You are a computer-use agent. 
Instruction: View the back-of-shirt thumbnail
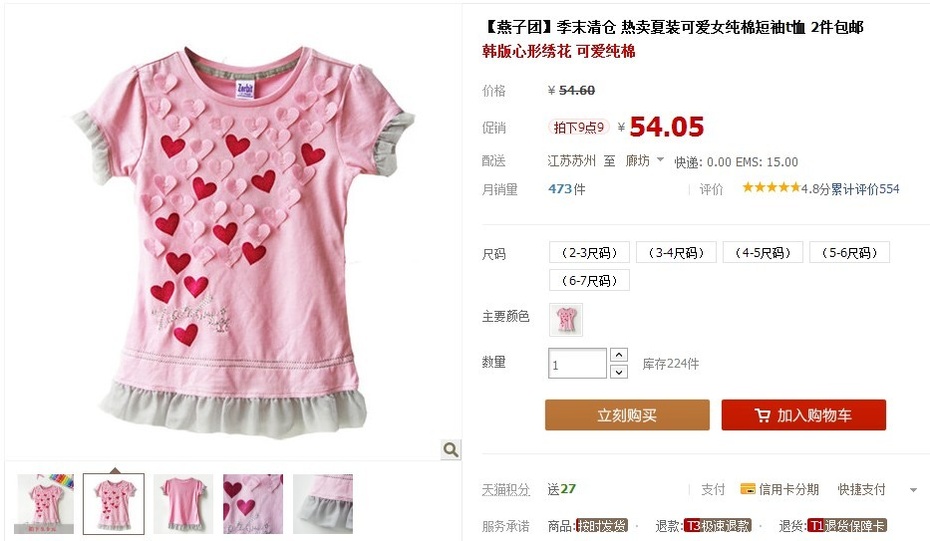(x=183, y=504)
